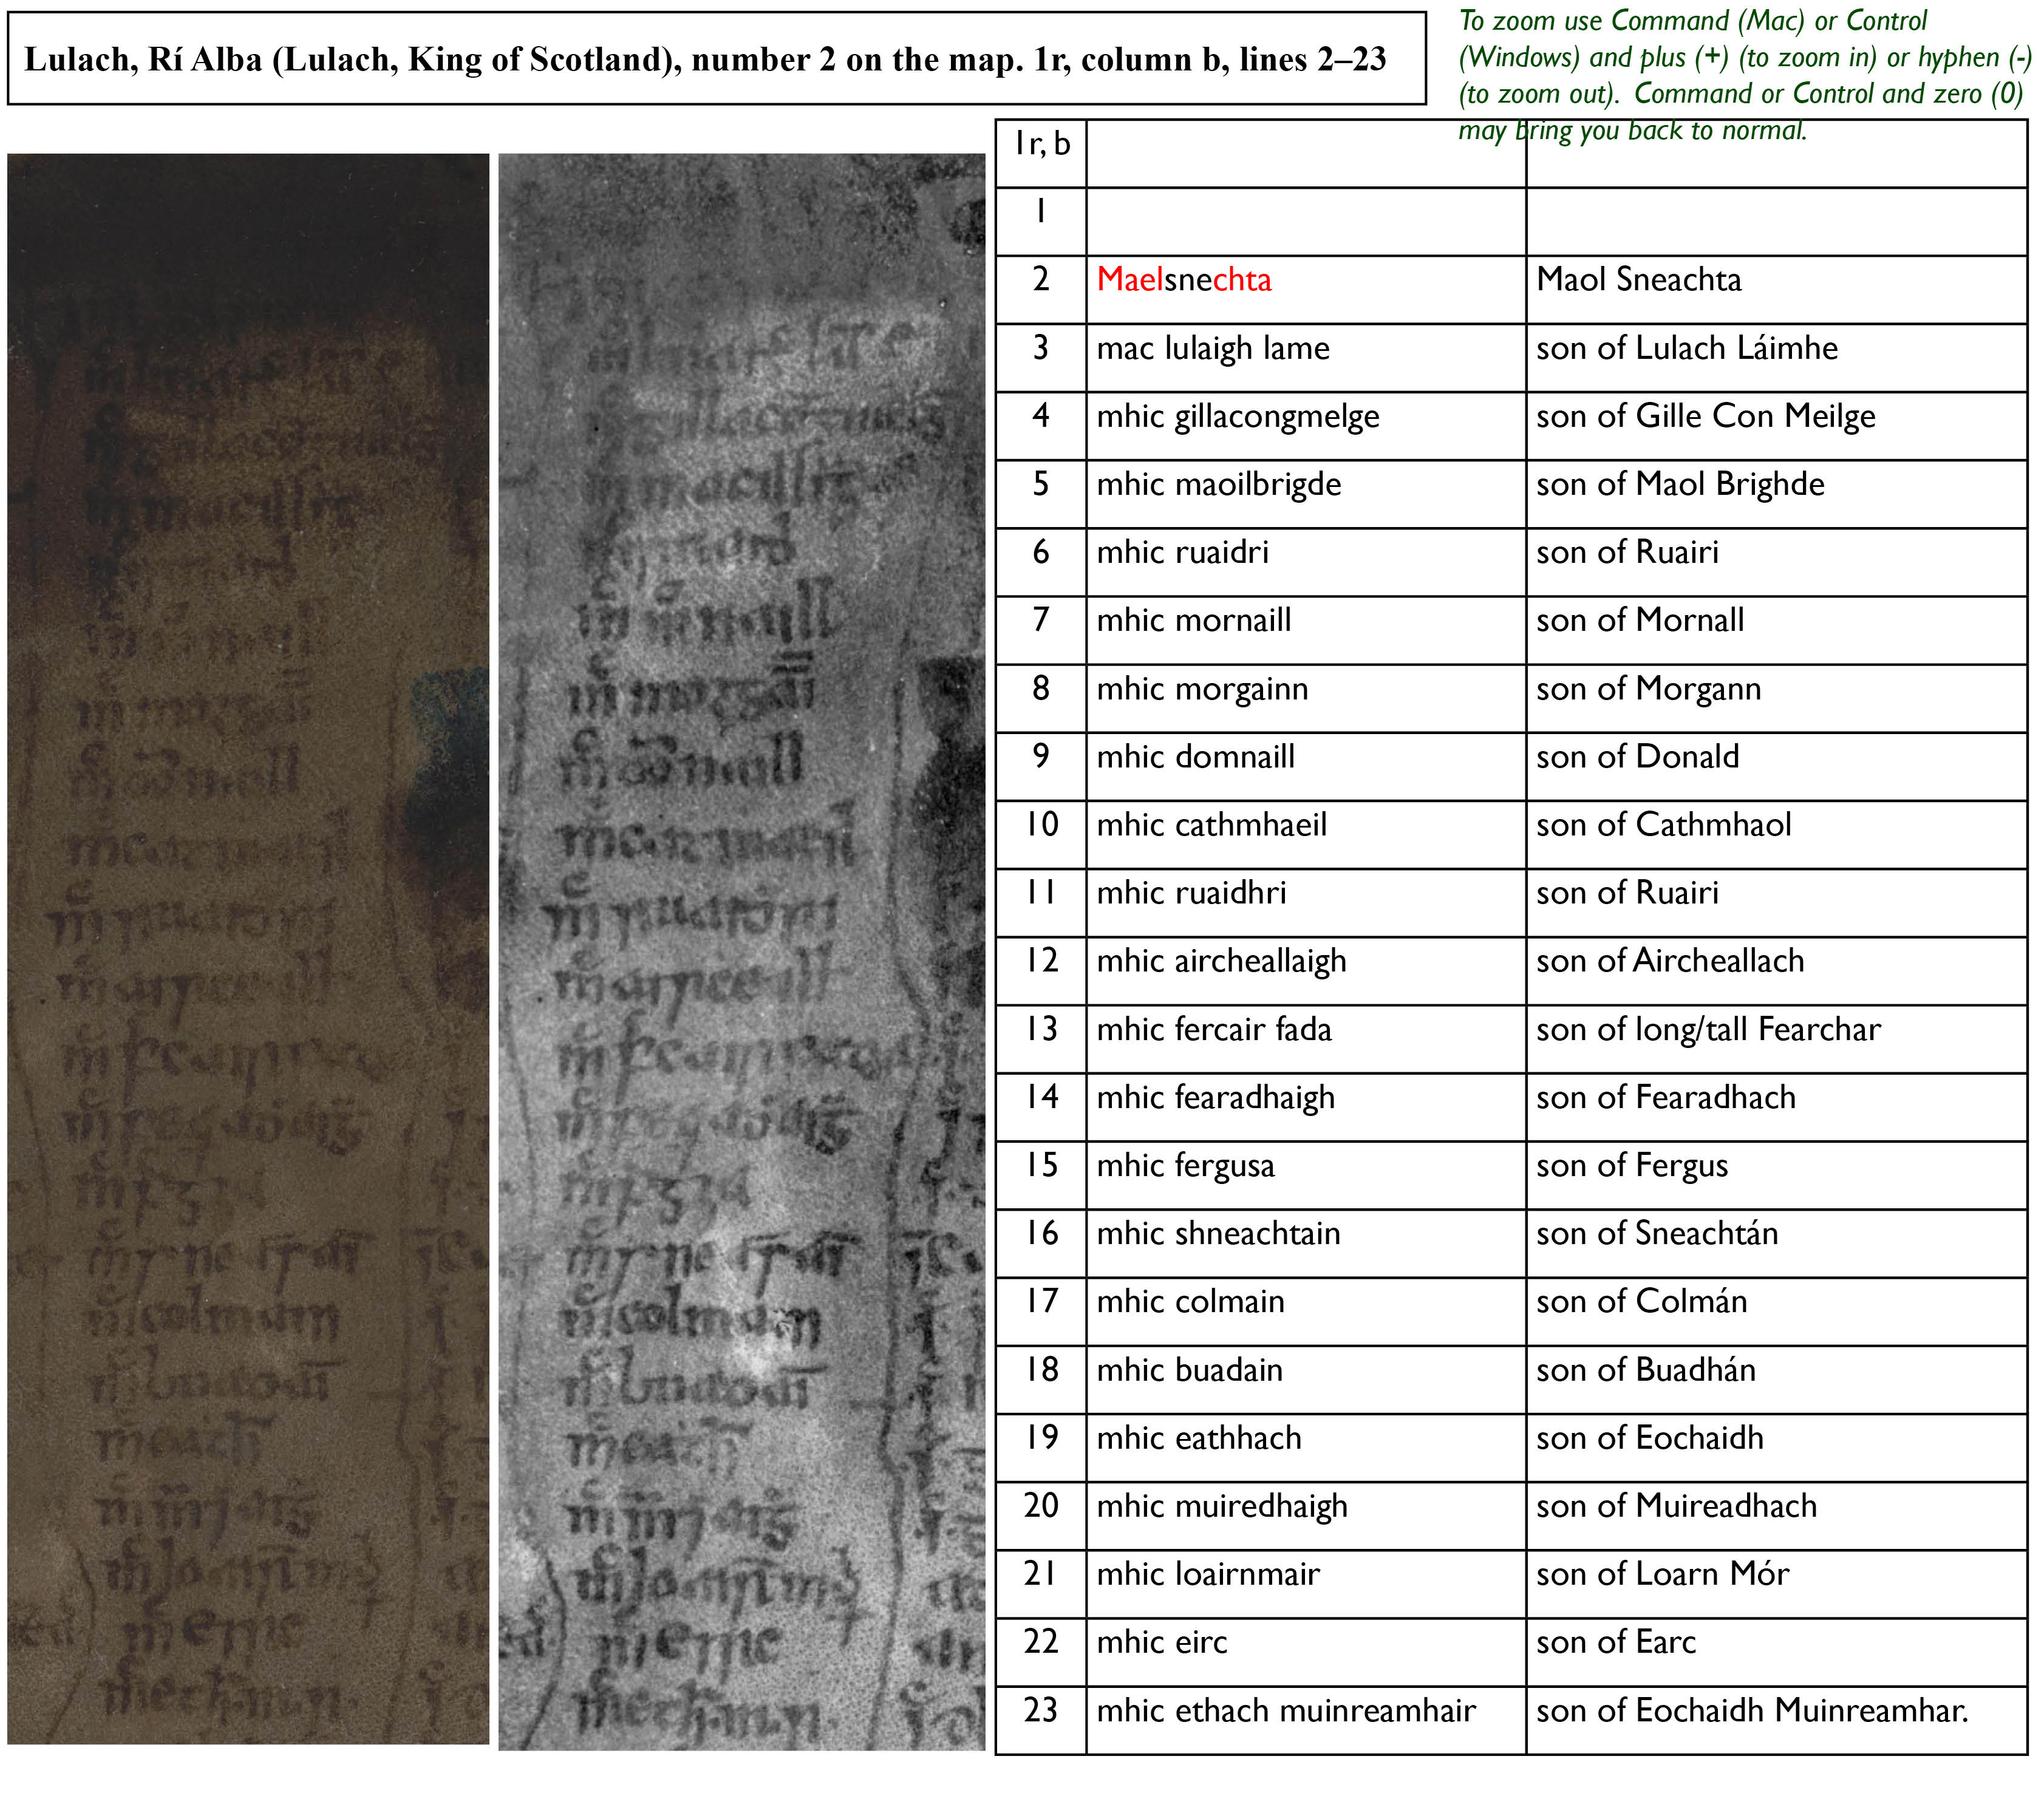Image resolution: width=2044 pixels, height=1793 pixels.
Task: Click 'son of Colmán' cell
Action: [x=1777, y=1311]
